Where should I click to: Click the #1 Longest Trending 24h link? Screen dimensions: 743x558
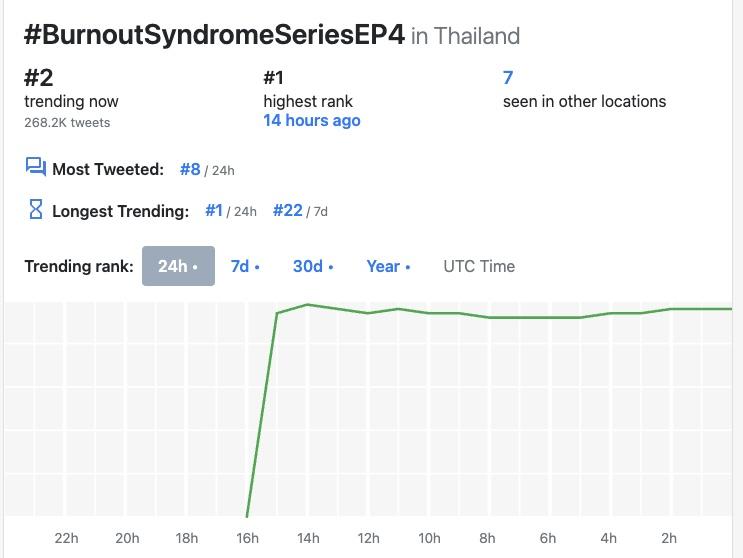tap(214, 211)
